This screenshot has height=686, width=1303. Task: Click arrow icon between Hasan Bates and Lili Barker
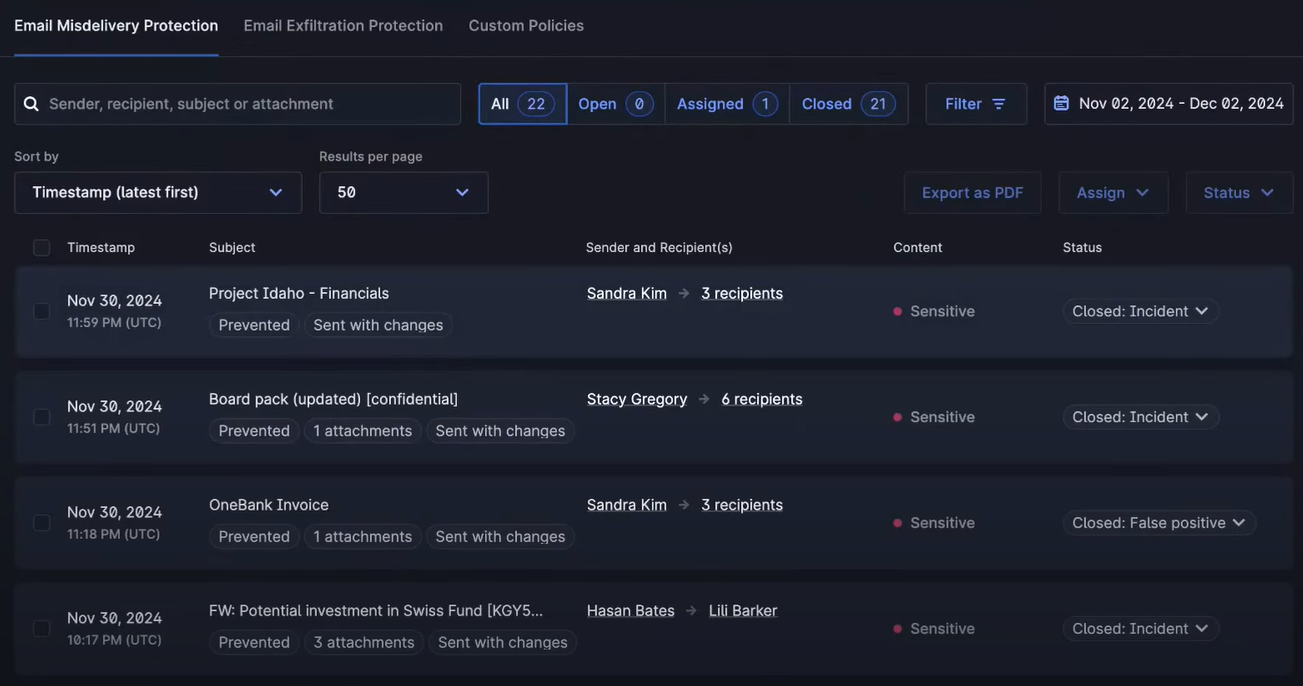coord(691,611)
